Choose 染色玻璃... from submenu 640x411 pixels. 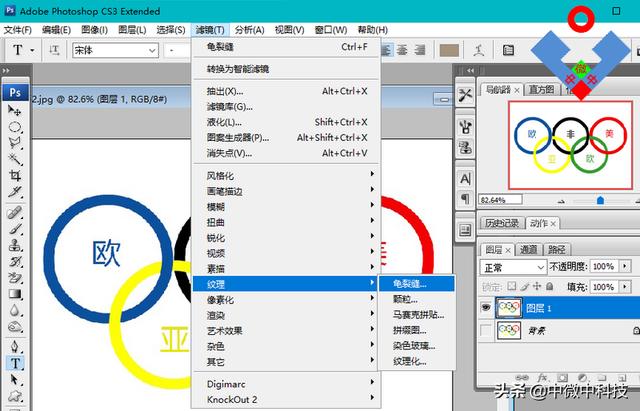[417, 346]
